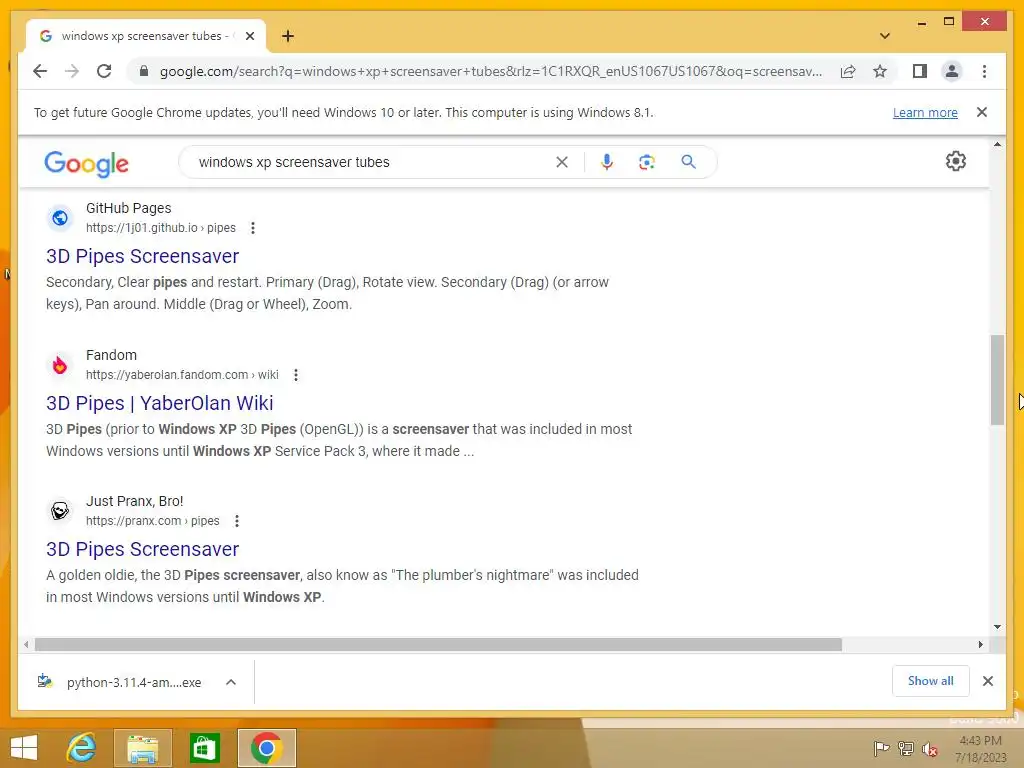This screenshot has height=768, width=1024.
Task: Expand python download options chevron
Action: tap(231, 682)
